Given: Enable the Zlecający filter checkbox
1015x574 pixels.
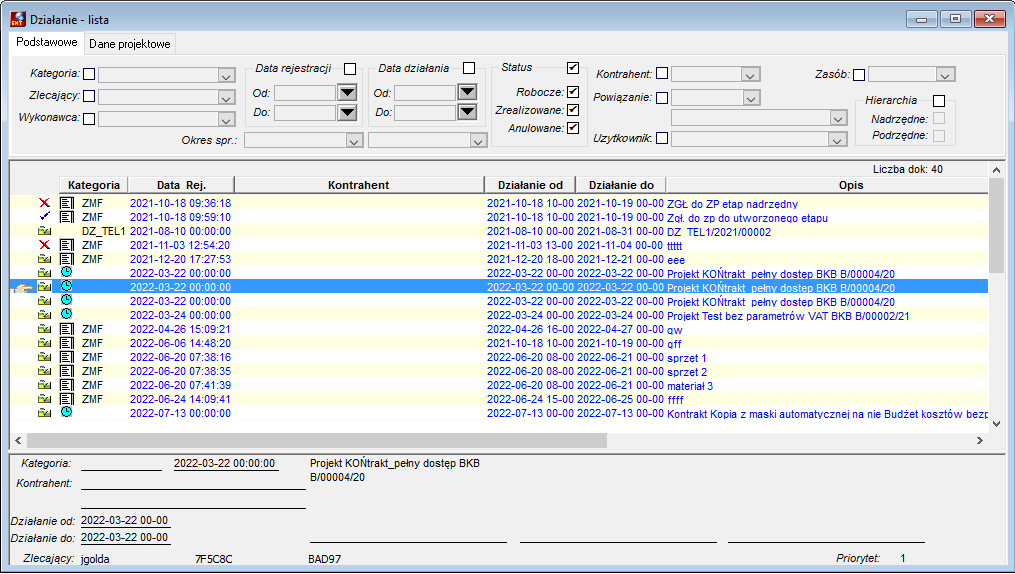Looking at the screenshot, I should (89, 96).
